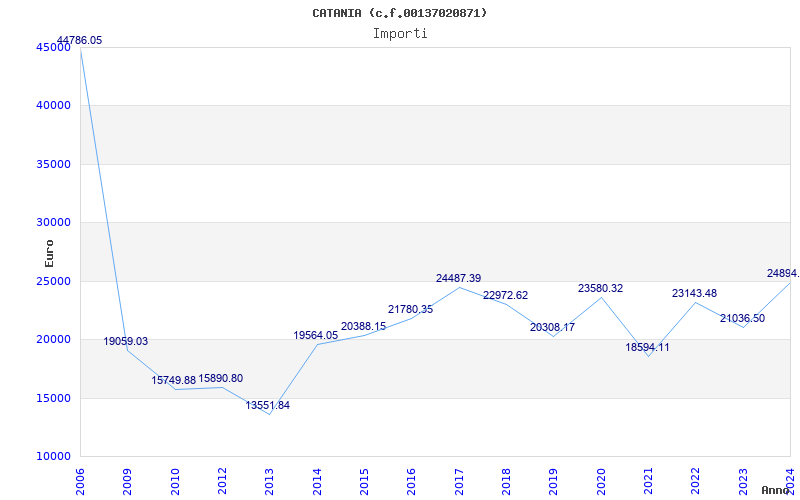The width and height of the screenshot is (800, 500).
Task: Click the x-axis year 2015
Action: coord(364,481)
